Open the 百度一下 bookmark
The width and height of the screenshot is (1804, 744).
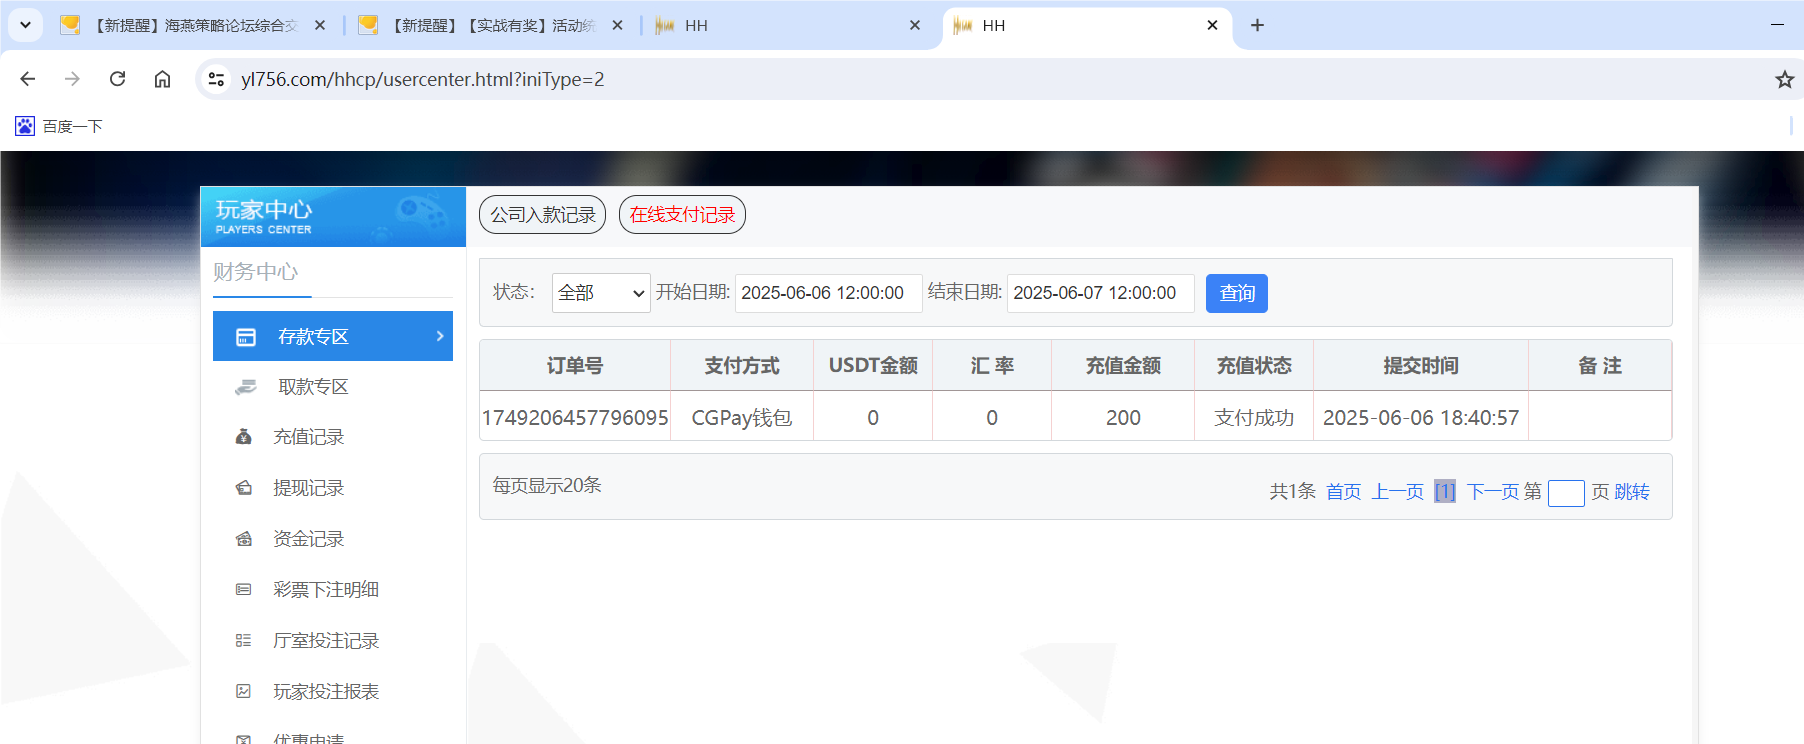coord(59,126)
